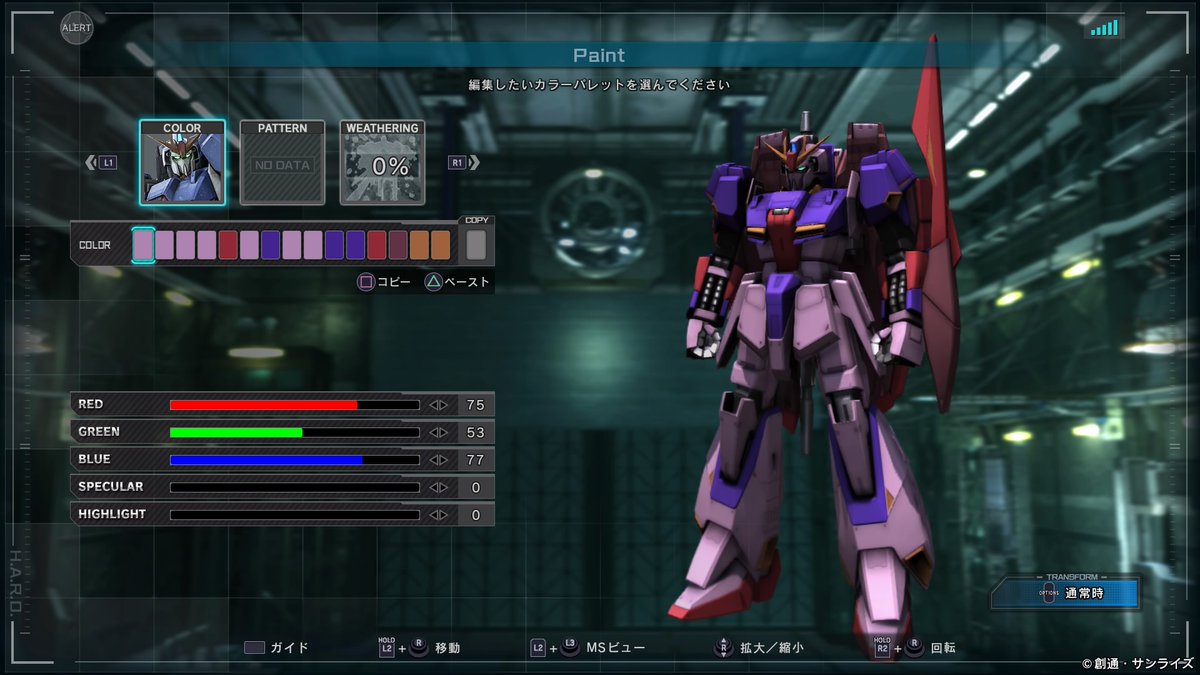Click the SPECULAR slider bar
This screenshot has width=1200, height=675.
point(295,487)
